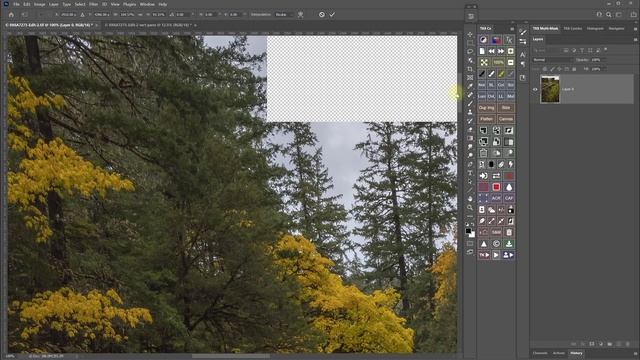The width and height of the screenshot is (640, 360).
Task: Select the Type tool
Action: pyautogui.click(x=470, y=173)
